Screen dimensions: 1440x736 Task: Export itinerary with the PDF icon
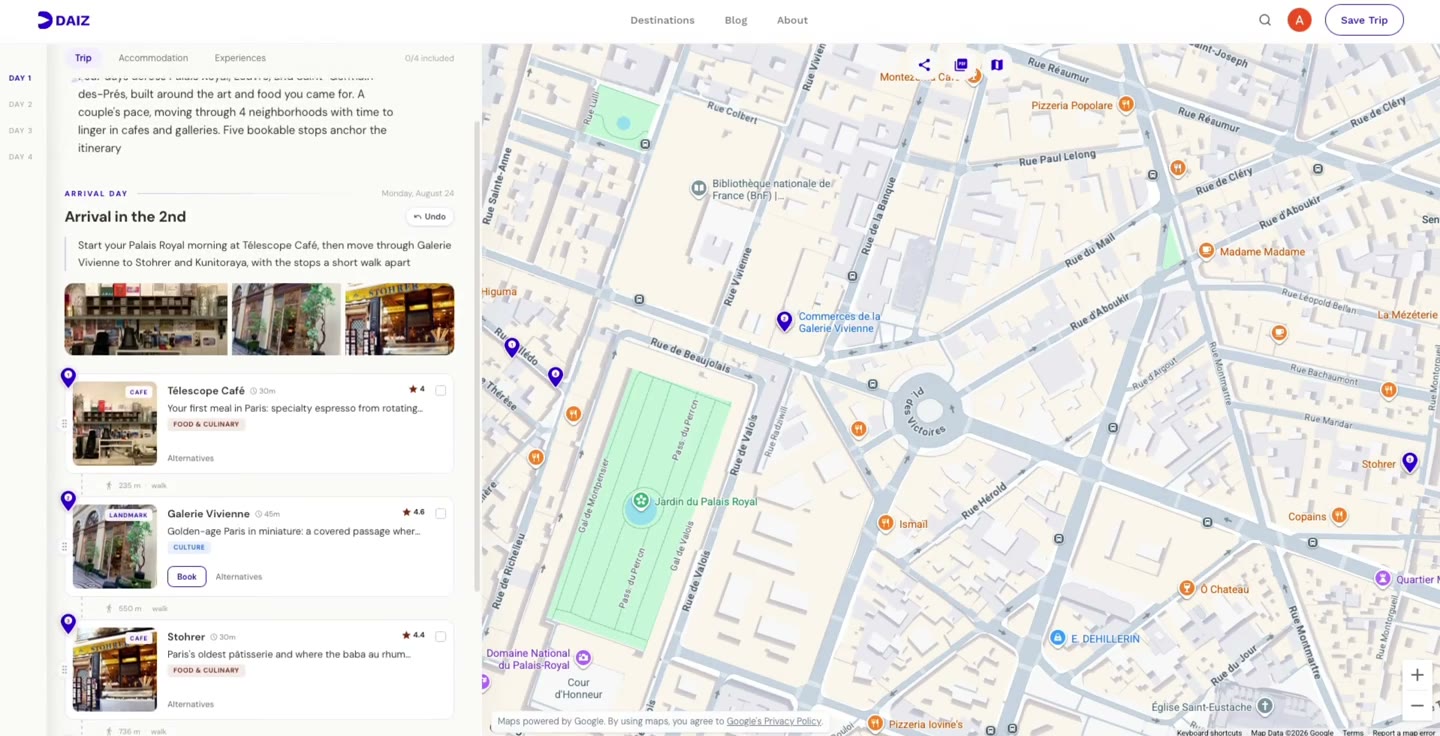(961, 65)
